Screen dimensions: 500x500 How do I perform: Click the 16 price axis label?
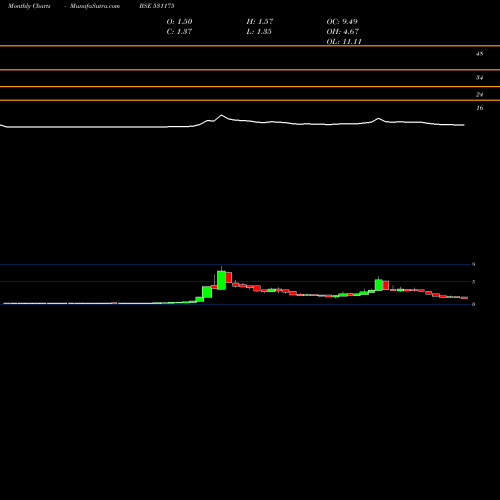click(479, 108)
